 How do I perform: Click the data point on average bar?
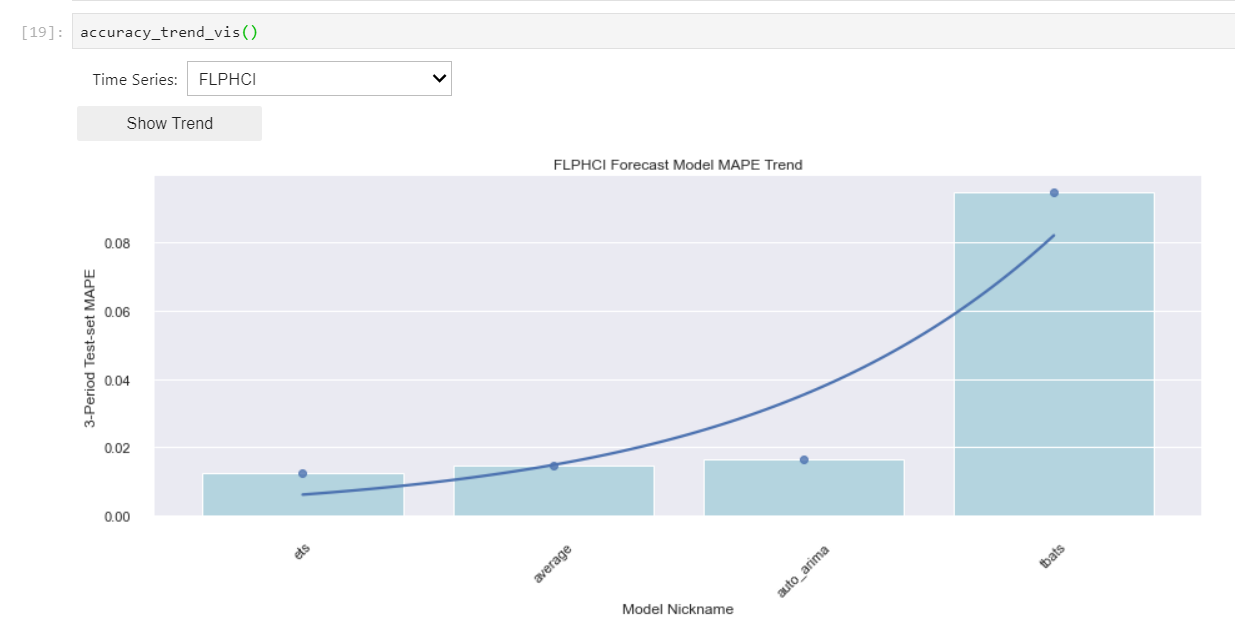554,466
